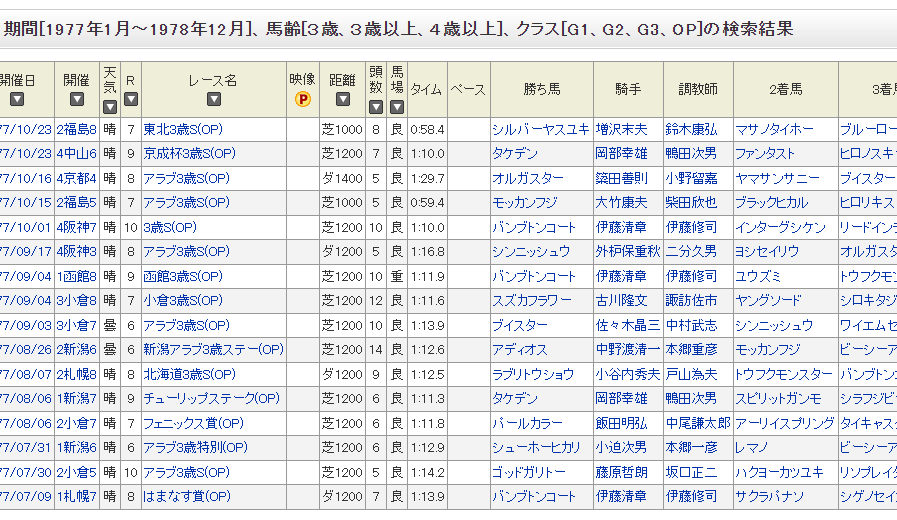Screen dimensions: 897x520
Task: Open winning horse スズカフラワー
Action: (531, 301)
